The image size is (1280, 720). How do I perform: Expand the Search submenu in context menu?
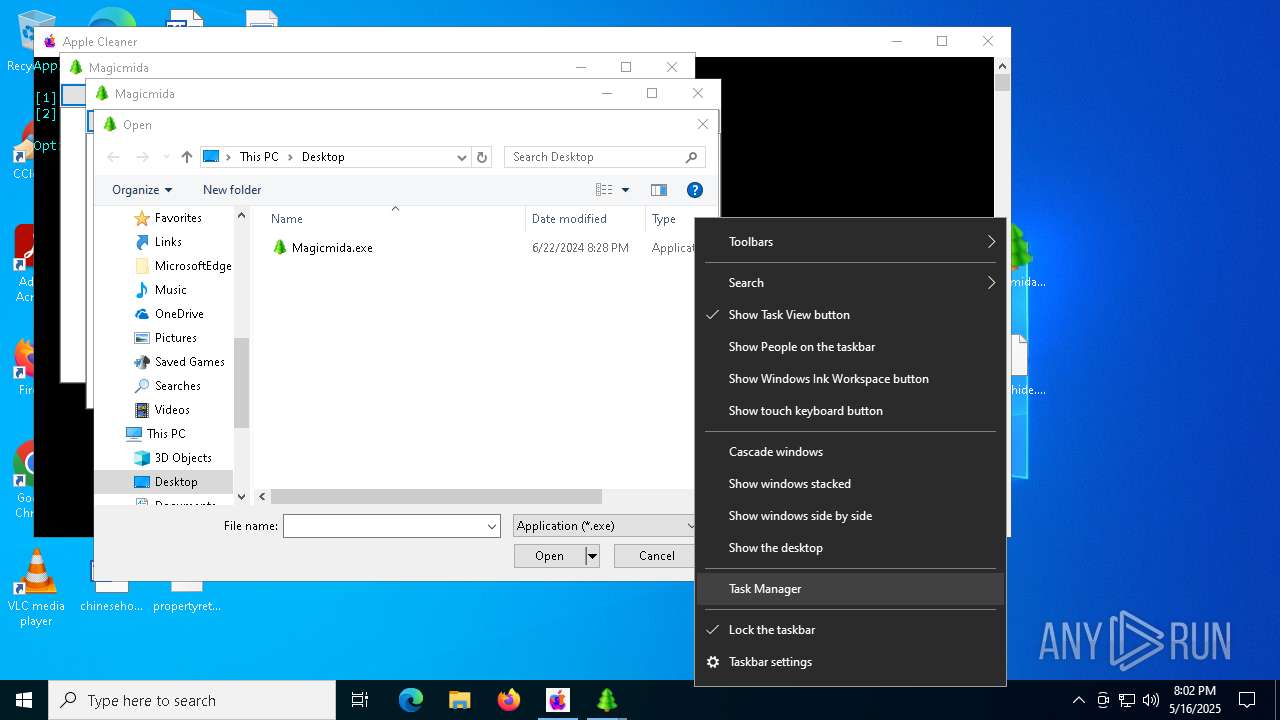(850, 283)
